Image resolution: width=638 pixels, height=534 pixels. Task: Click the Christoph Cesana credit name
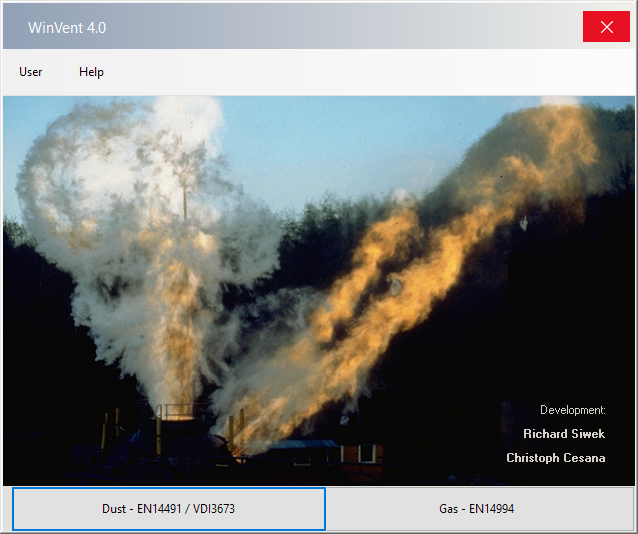[x=555, y=458]
